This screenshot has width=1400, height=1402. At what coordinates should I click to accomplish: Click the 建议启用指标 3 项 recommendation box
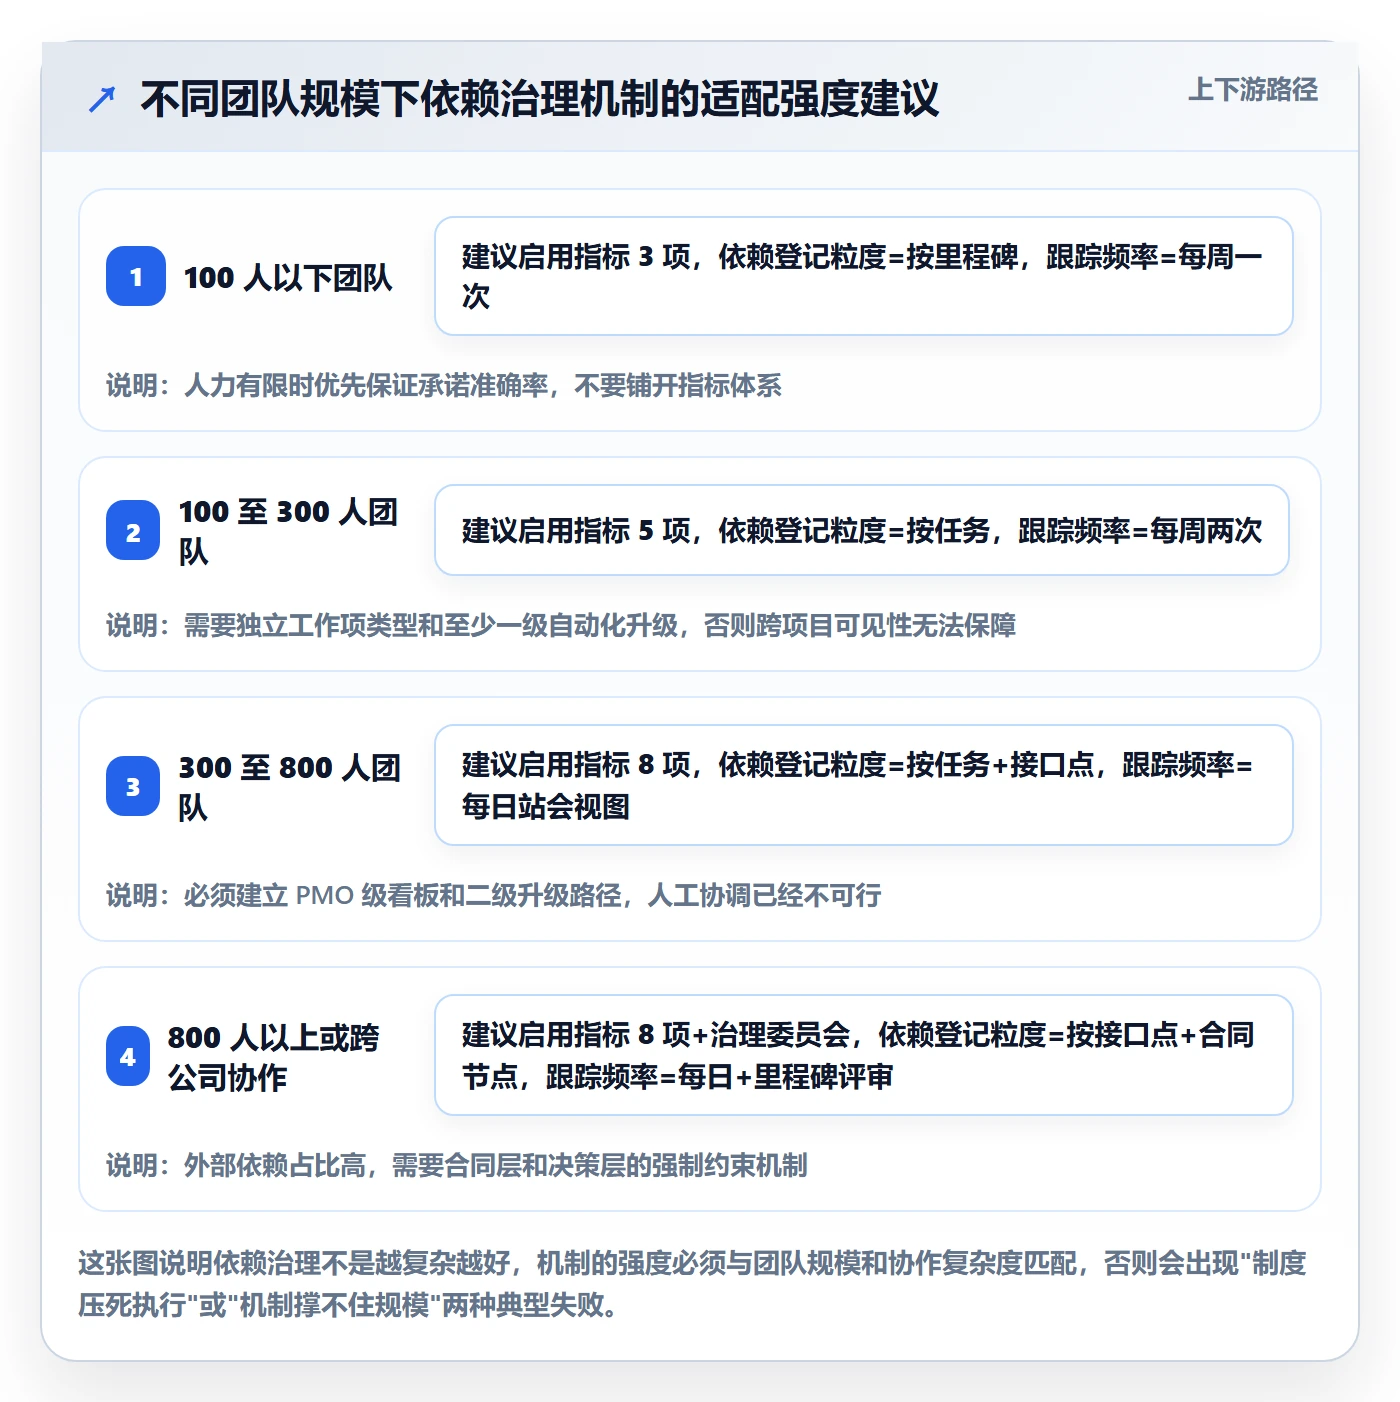(x=864, y=276)
